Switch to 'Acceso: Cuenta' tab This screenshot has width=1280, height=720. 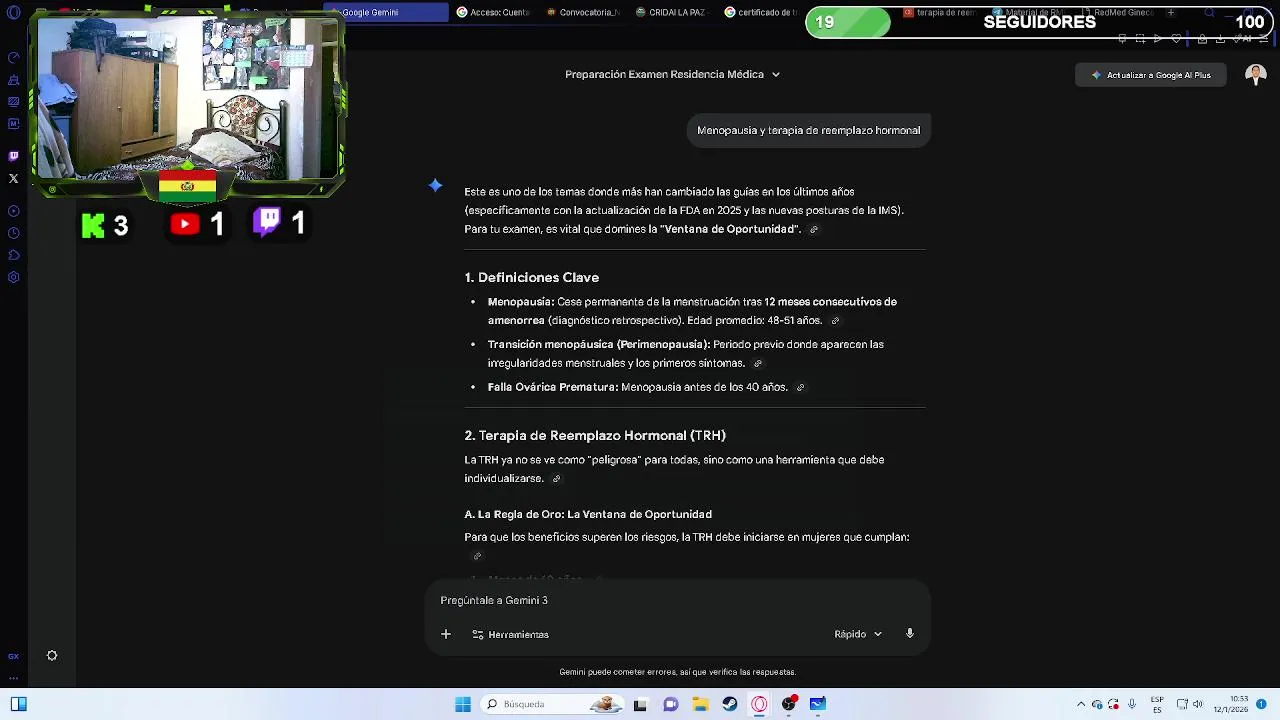(x=493, y=12)
